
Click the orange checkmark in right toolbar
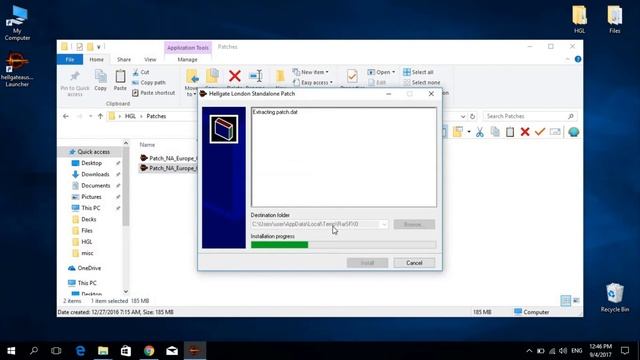coord(540,132)
